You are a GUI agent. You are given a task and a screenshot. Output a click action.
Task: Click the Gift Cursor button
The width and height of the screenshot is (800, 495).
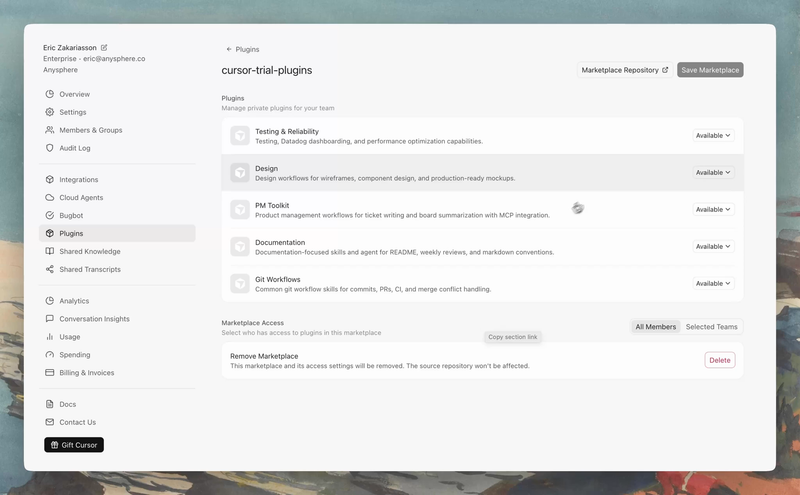point(74,445)
